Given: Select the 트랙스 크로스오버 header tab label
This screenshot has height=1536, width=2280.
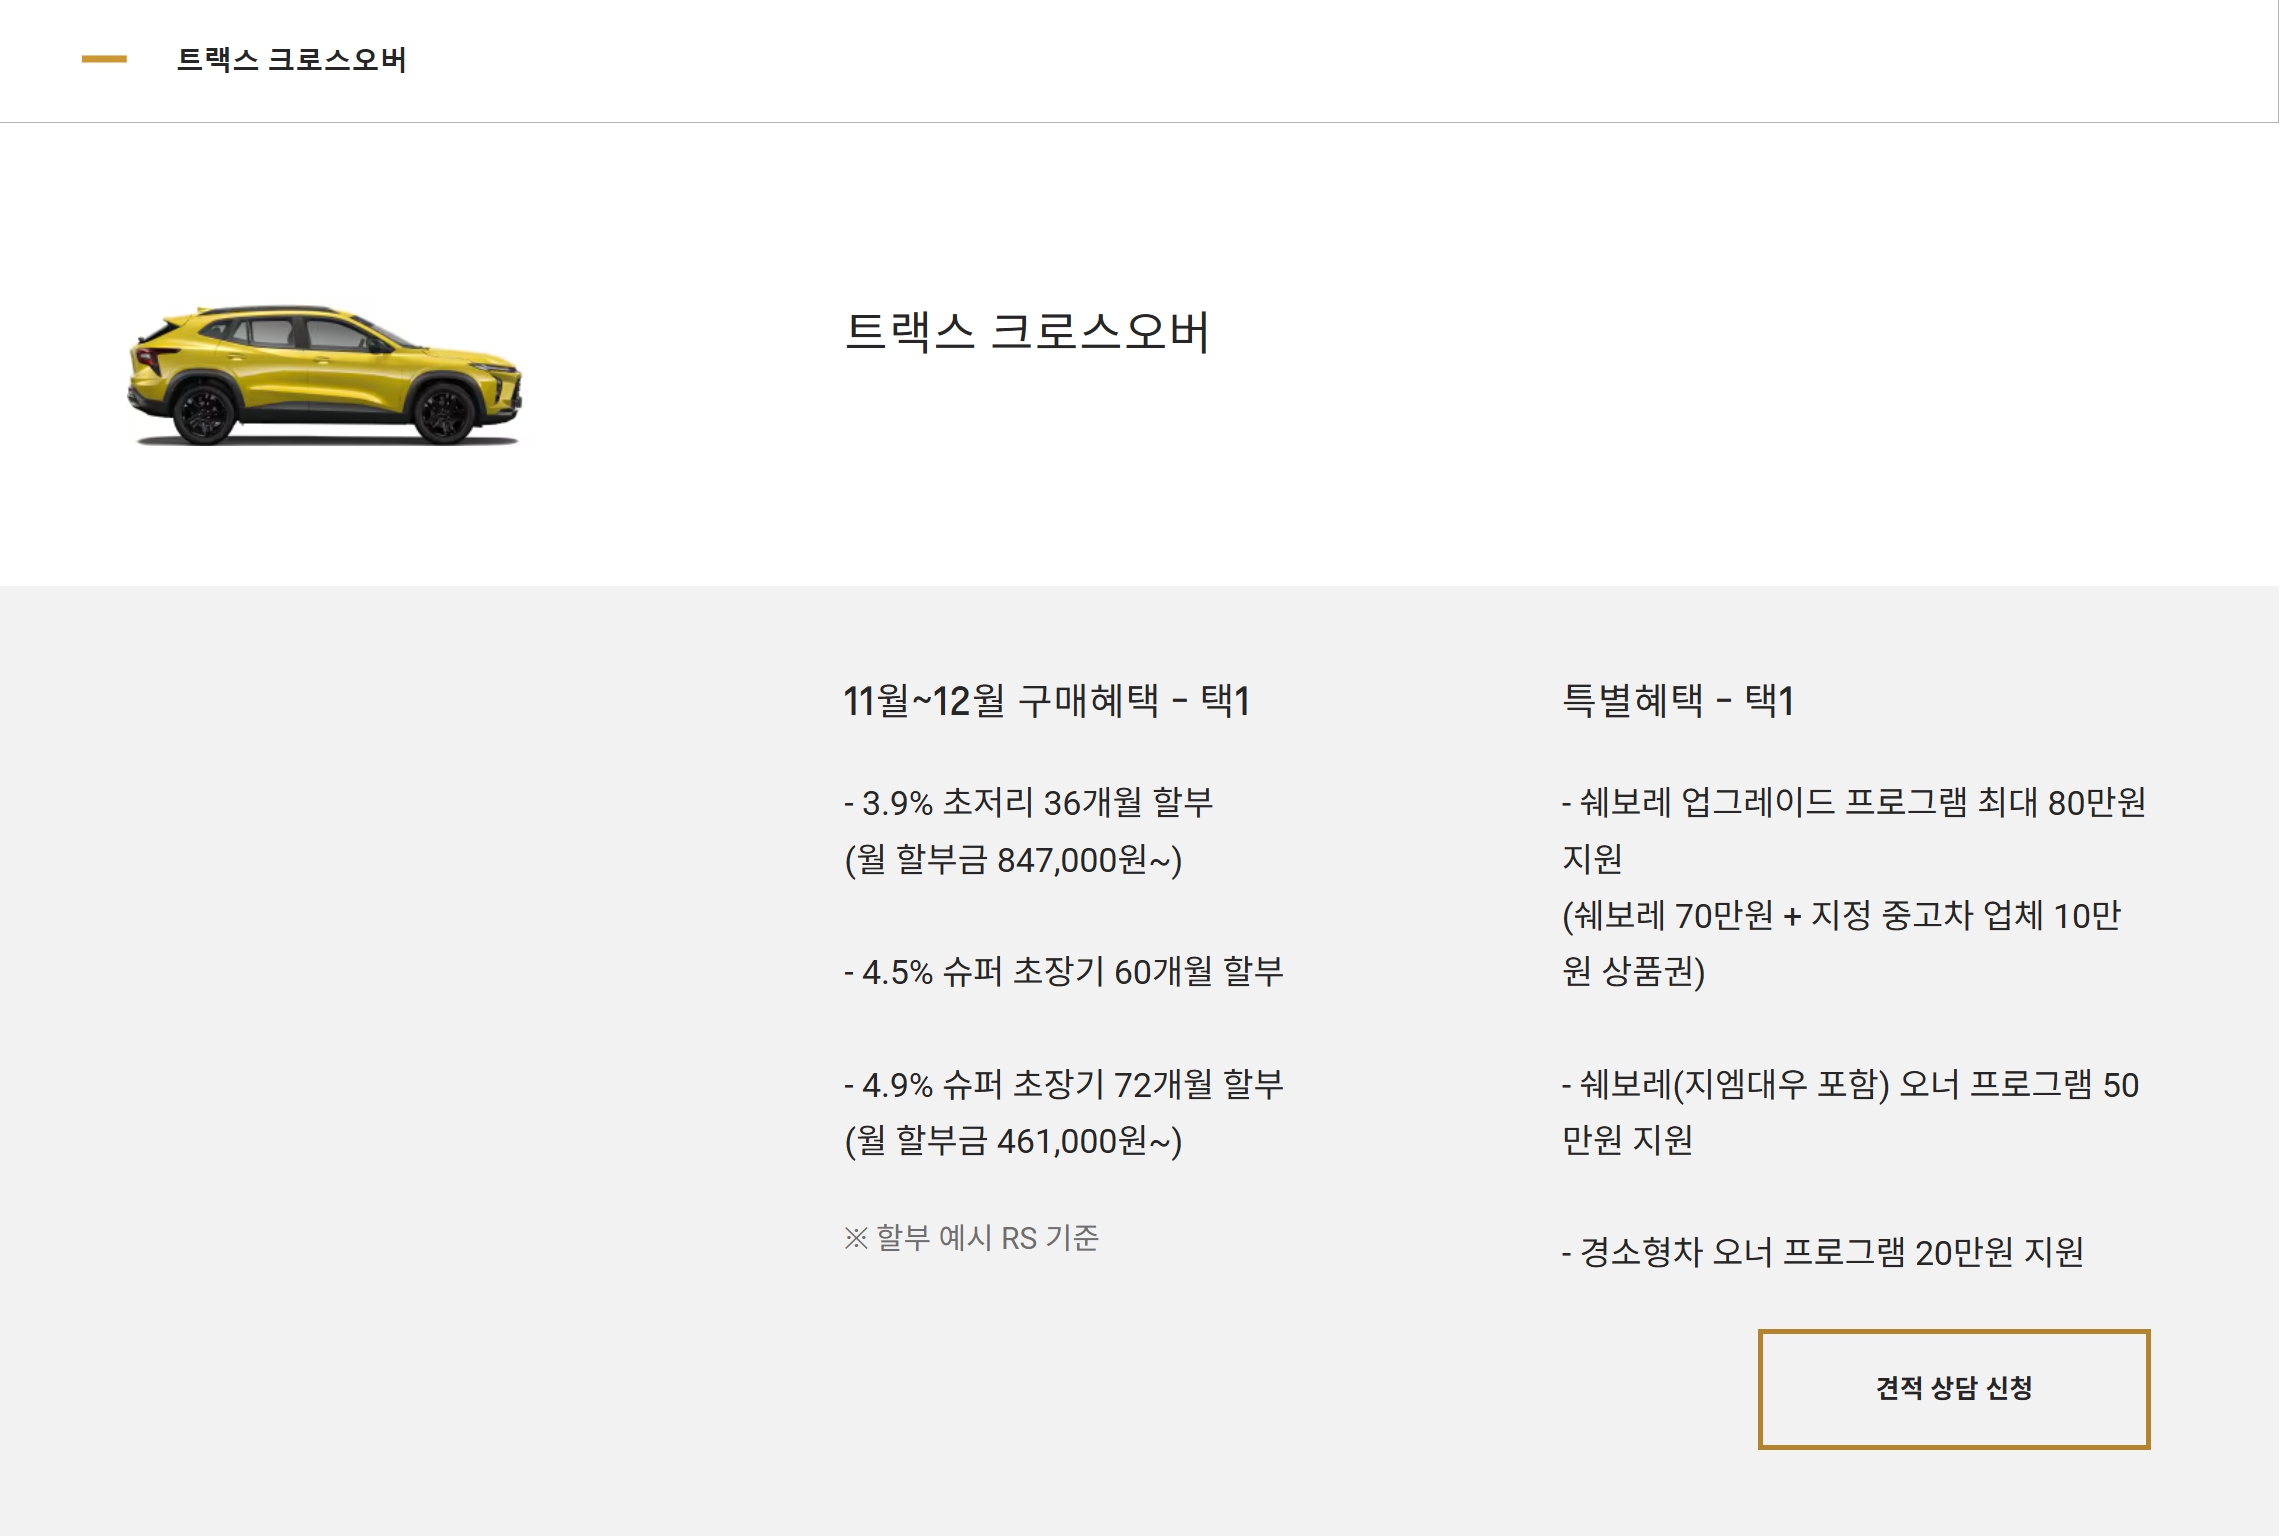Looking at the screenshot, I should (291, 60).
